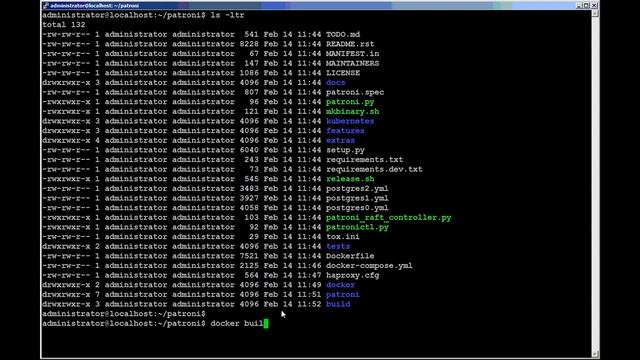Click the scrollbar down arrow

[595, 354]
